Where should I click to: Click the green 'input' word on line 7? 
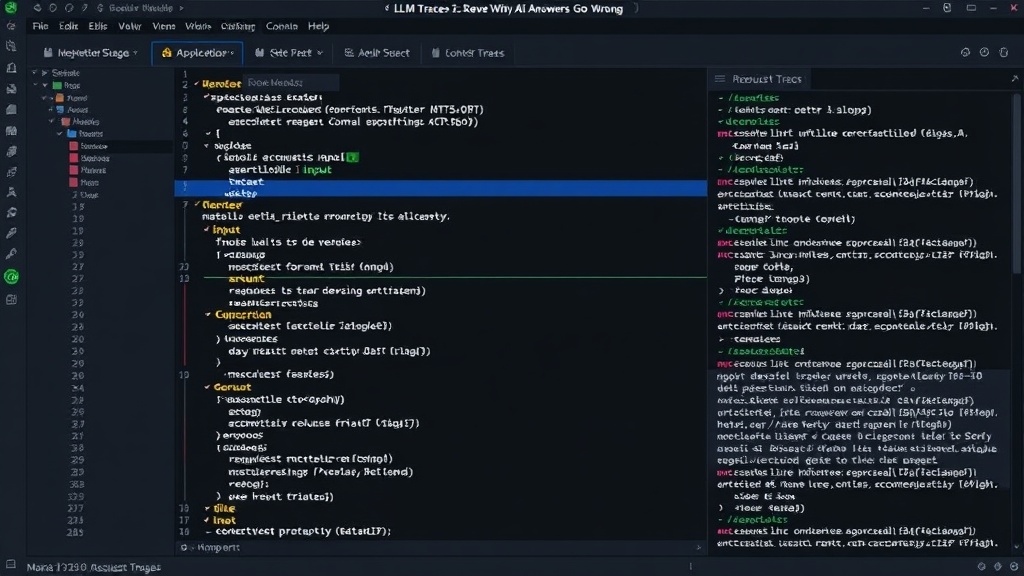(x=317, y=170)
